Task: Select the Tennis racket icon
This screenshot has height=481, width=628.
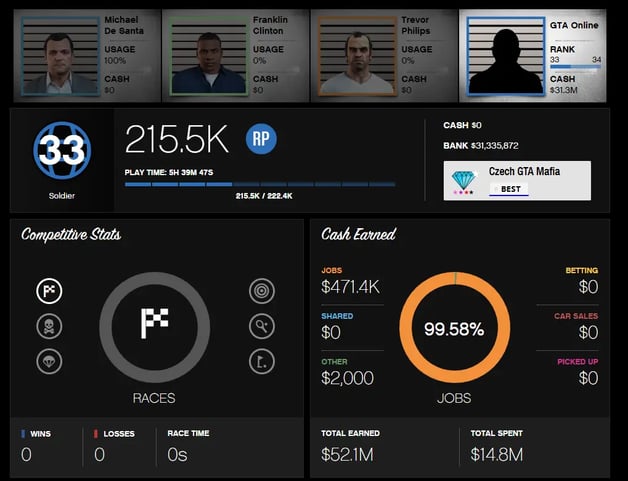Action: [260, 326]
